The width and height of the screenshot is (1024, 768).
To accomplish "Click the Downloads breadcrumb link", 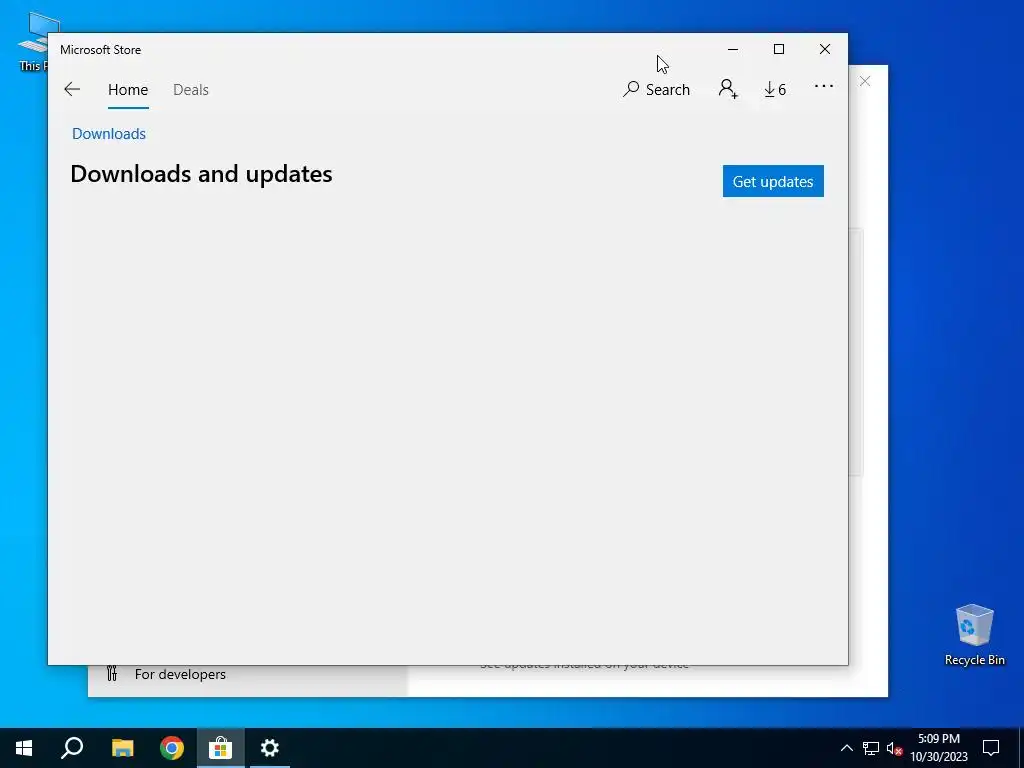I will coord(109,134).
